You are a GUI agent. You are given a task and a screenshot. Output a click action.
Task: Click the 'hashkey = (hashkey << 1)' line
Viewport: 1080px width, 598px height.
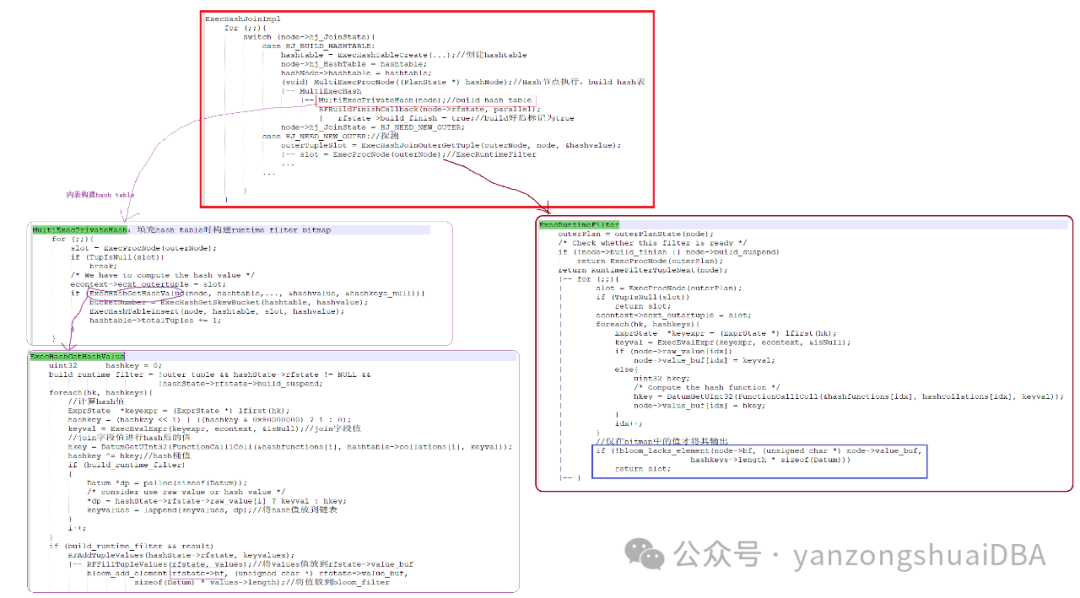click(209, 420)
